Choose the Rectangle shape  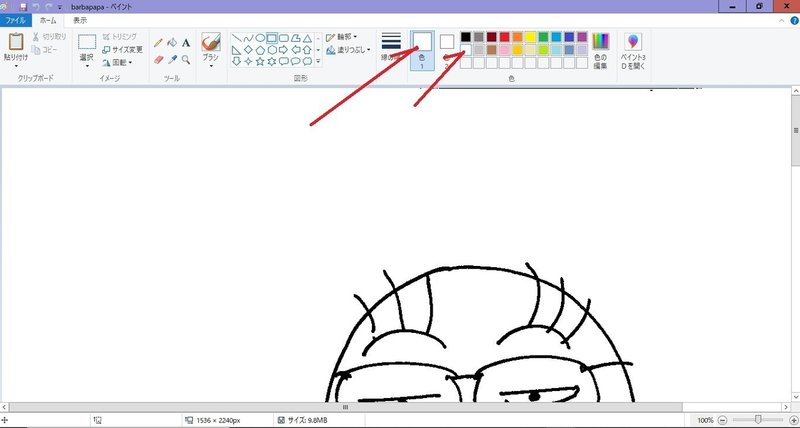click(x=271, y=38)
